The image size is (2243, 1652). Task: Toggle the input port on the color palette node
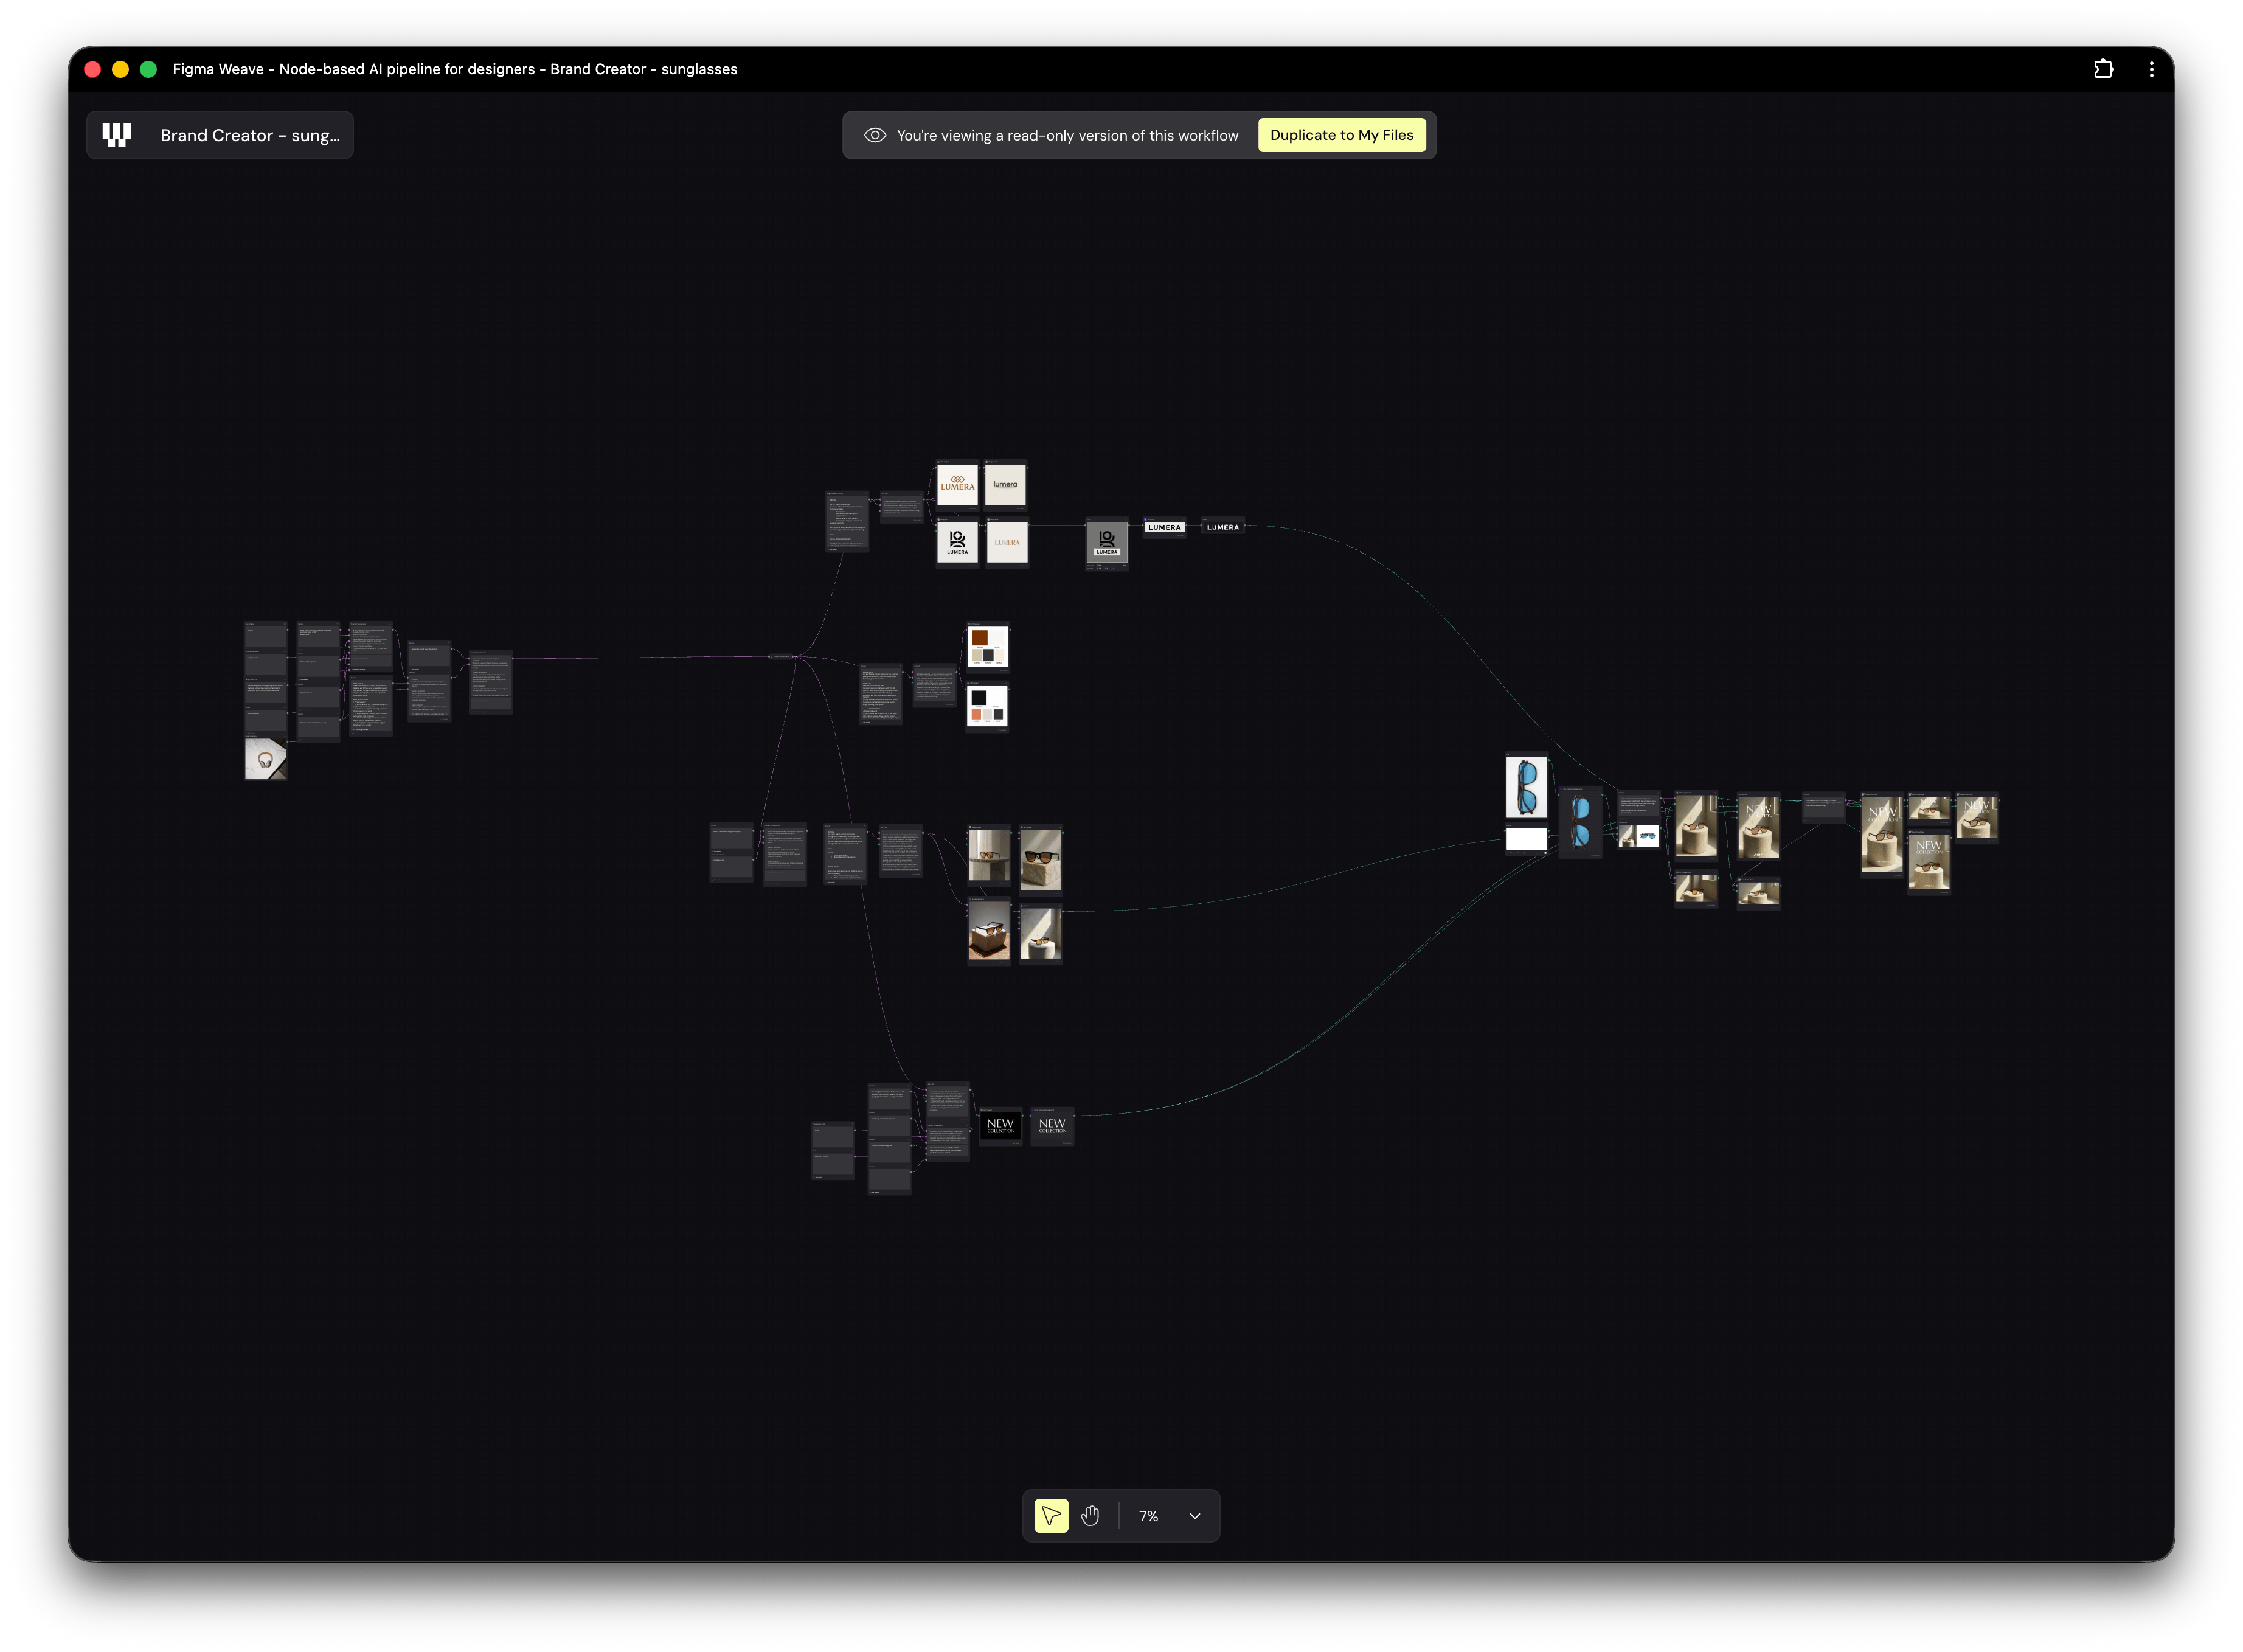(x=966, y=631)
